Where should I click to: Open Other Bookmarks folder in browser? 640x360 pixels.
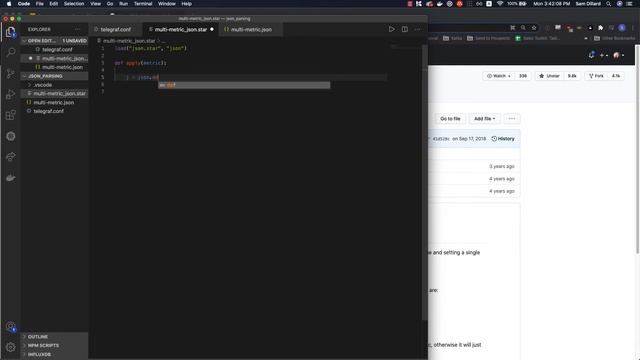(x=615, y=38)
